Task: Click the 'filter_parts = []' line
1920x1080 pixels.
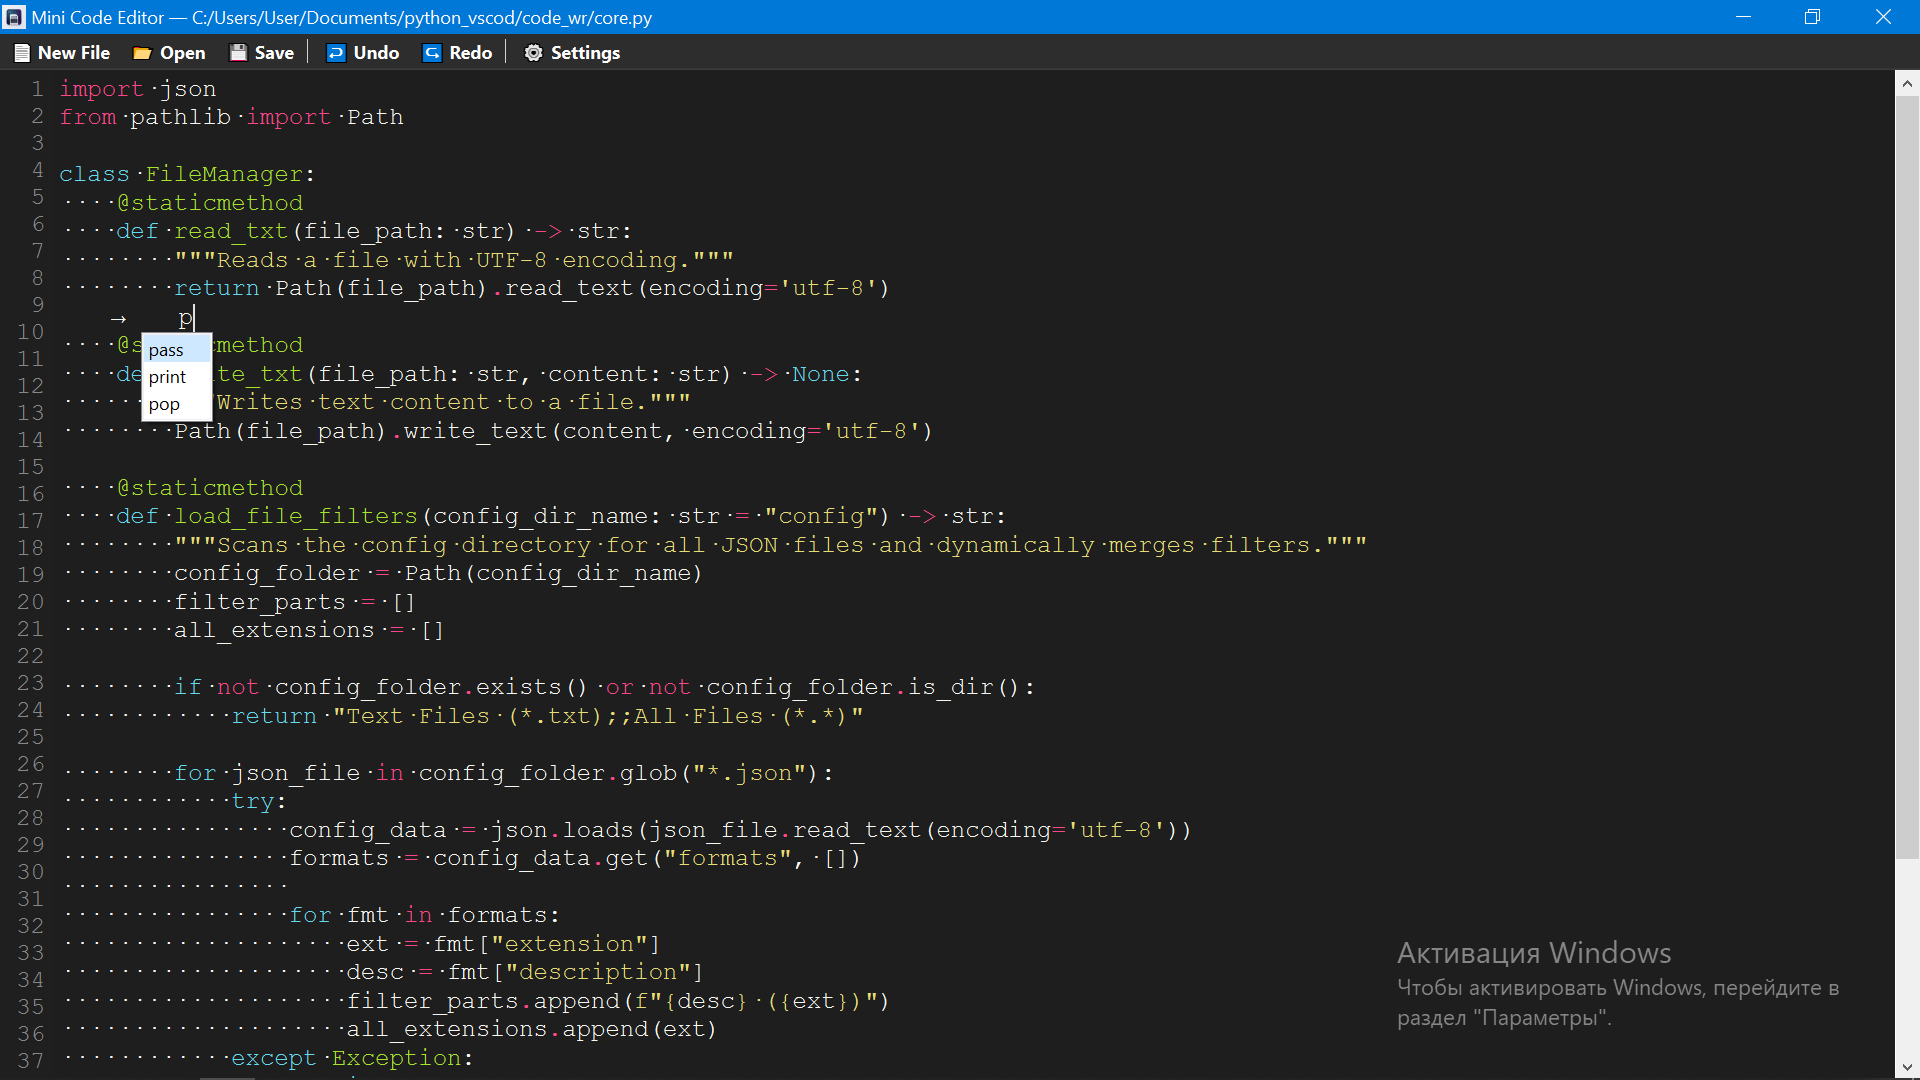Action: (294, 602)
